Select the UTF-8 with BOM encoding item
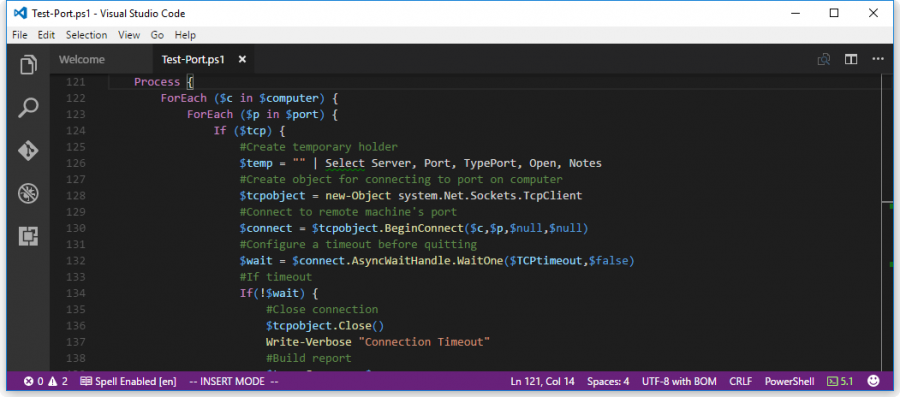 pyautogui.click(x=680, y=381)
